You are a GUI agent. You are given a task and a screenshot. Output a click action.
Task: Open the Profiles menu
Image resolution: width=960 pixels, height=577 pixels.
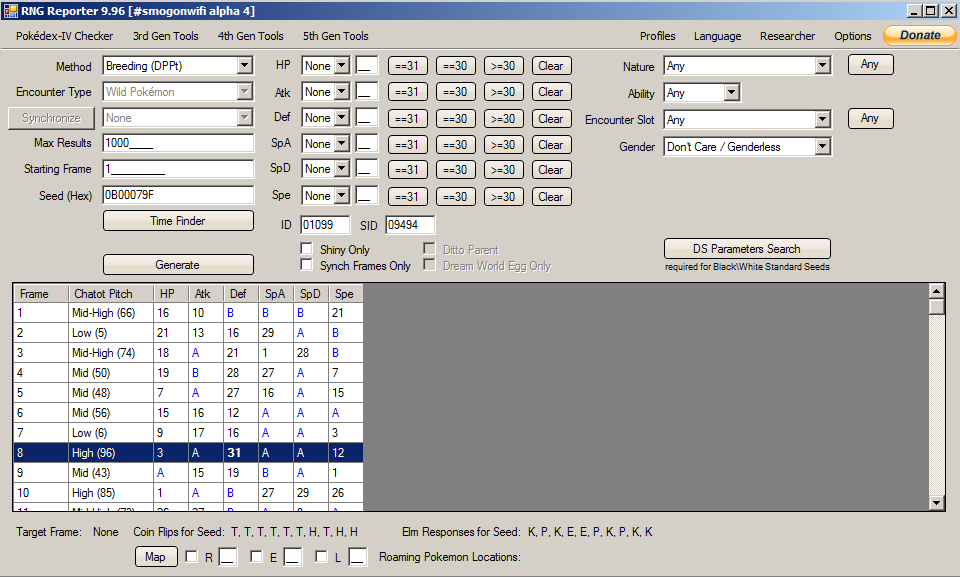[x=658, y=36]
